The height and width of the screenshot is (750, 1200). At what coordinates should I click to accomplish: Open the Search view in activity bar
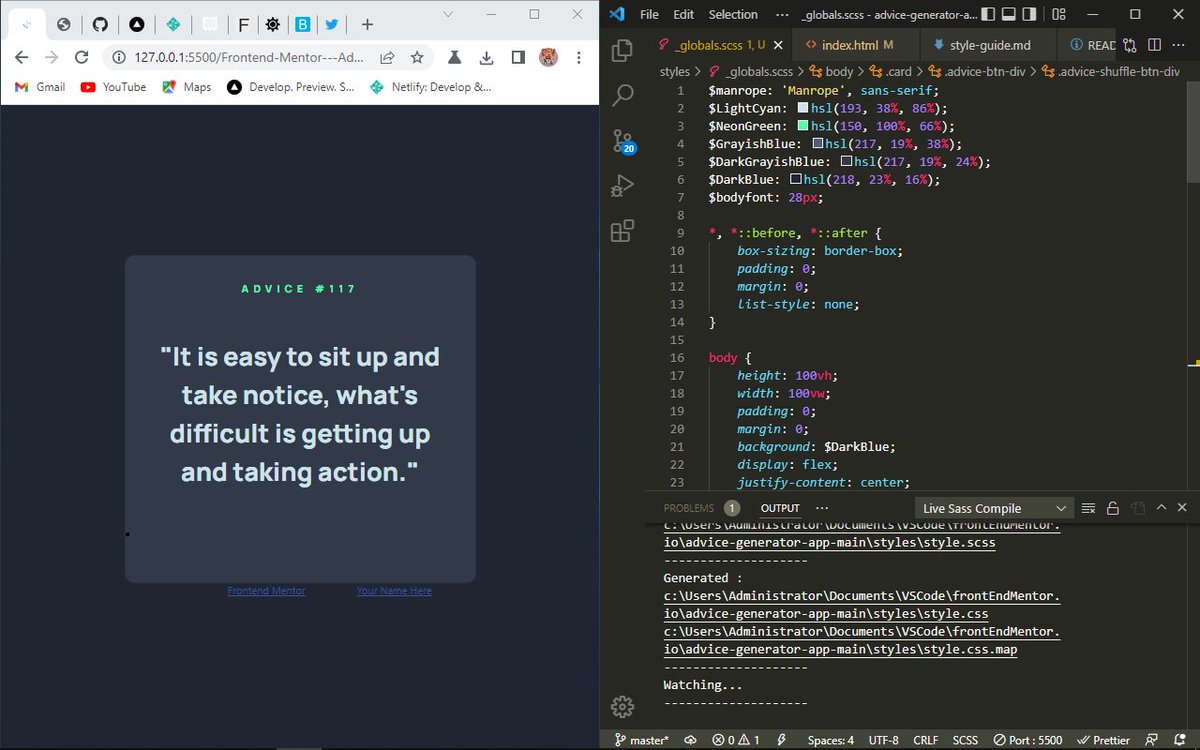[622, 95]
